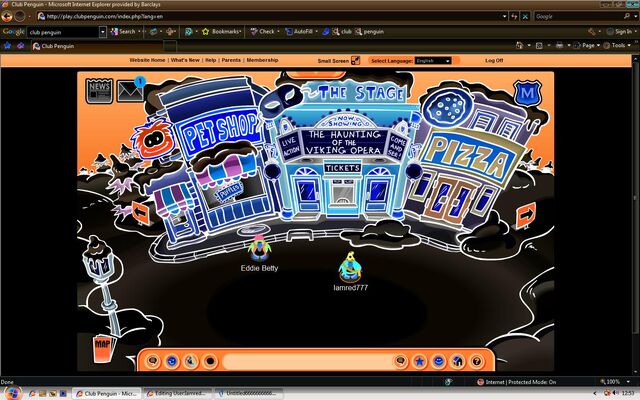Click the What's New link
This screenshot has height=400, width=640.
(185, 60)
